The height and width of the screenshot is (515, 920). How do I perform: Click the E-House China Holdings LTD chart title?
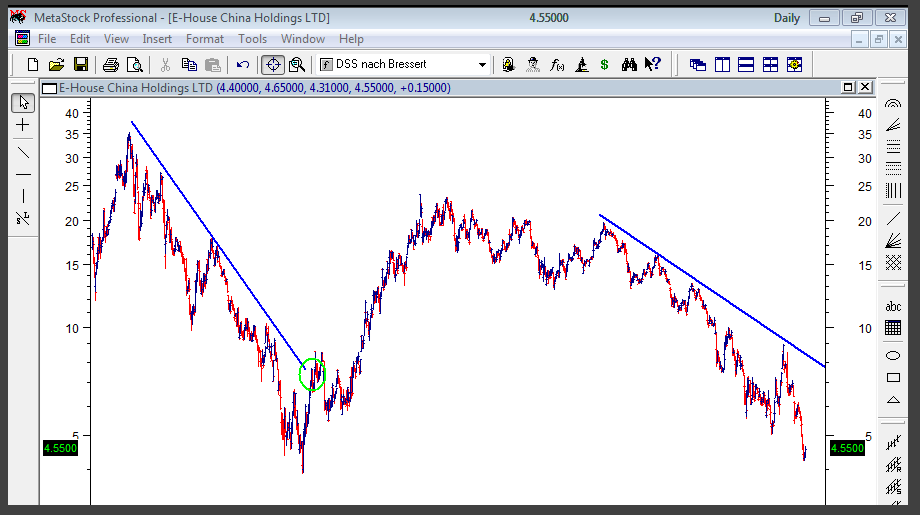(136, 88)
